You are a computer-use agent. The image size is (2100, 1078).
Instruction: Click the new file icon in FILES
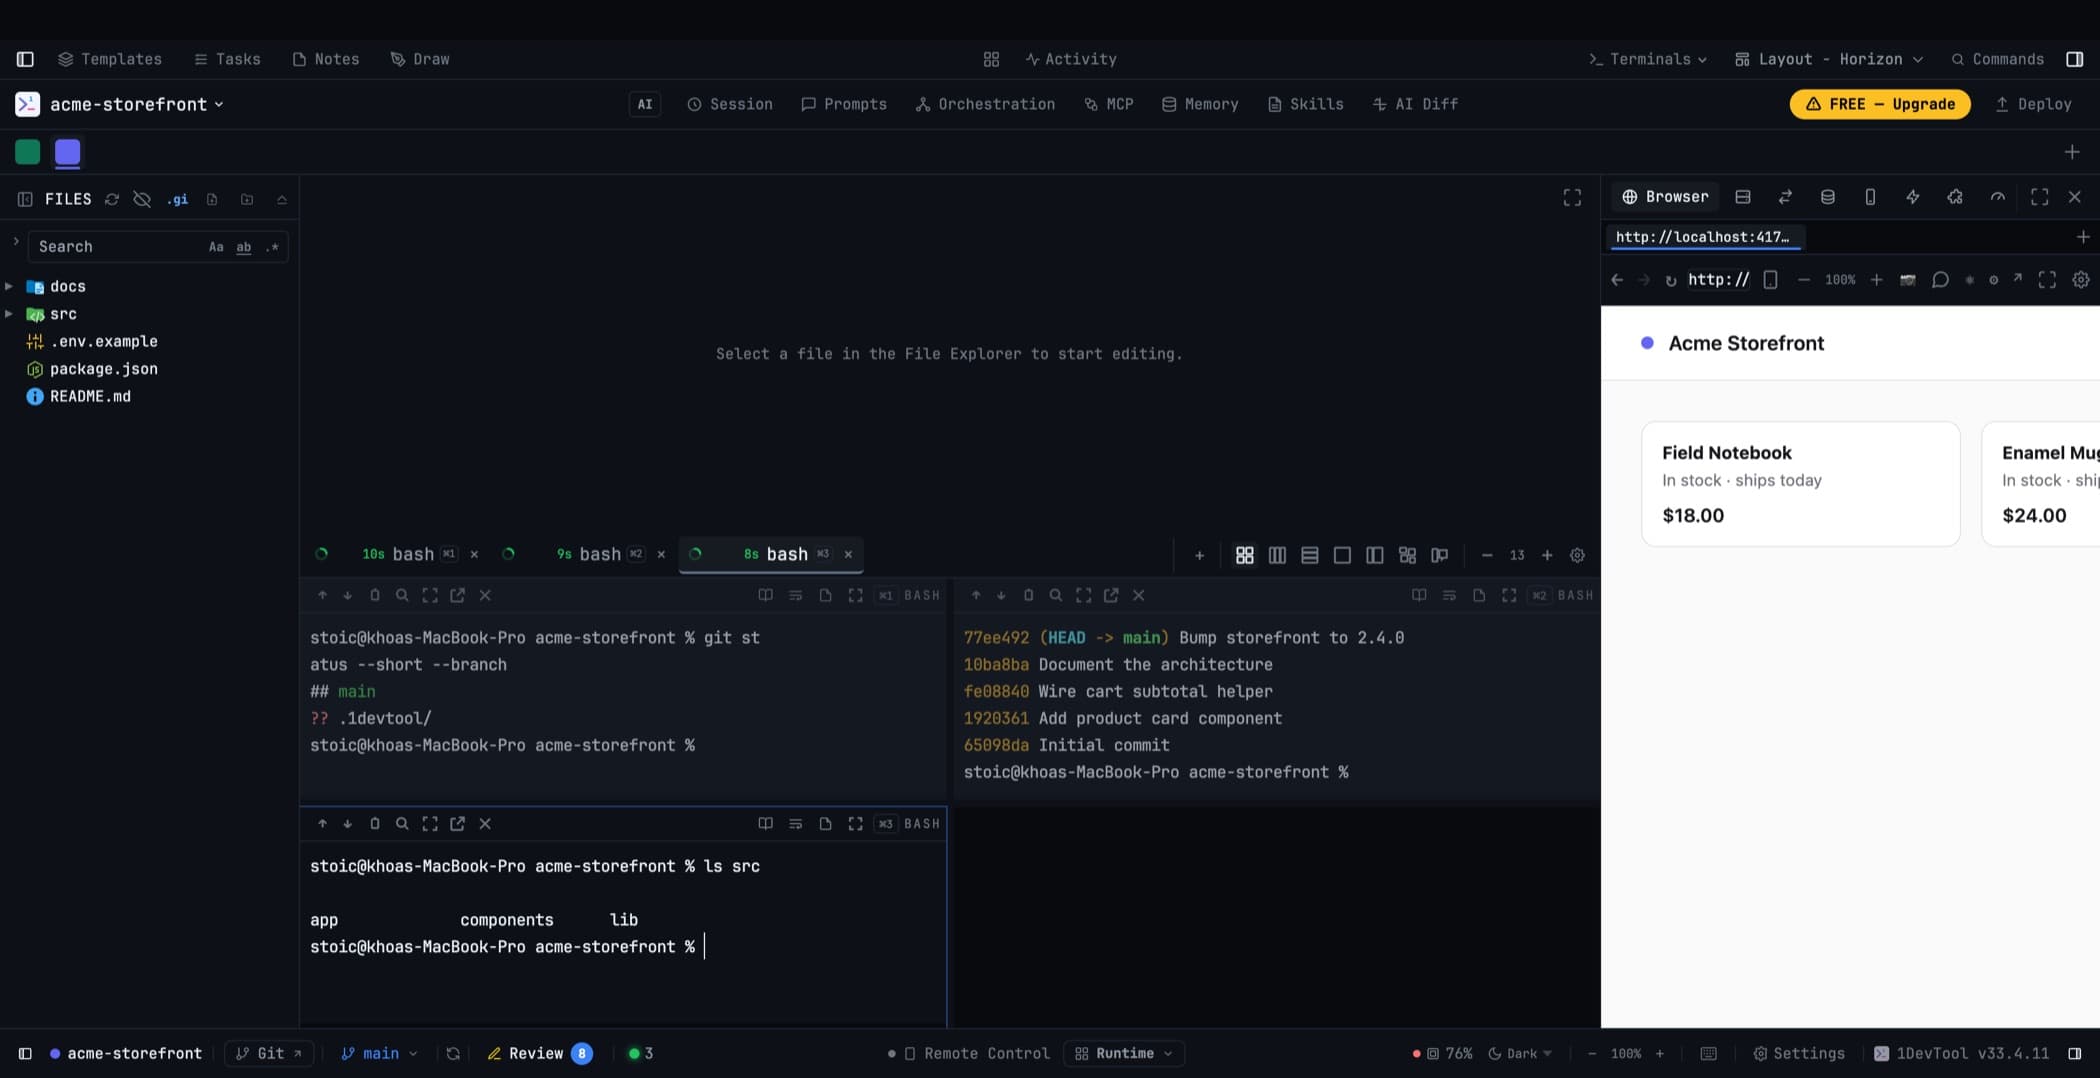click(x=212, y=199)
